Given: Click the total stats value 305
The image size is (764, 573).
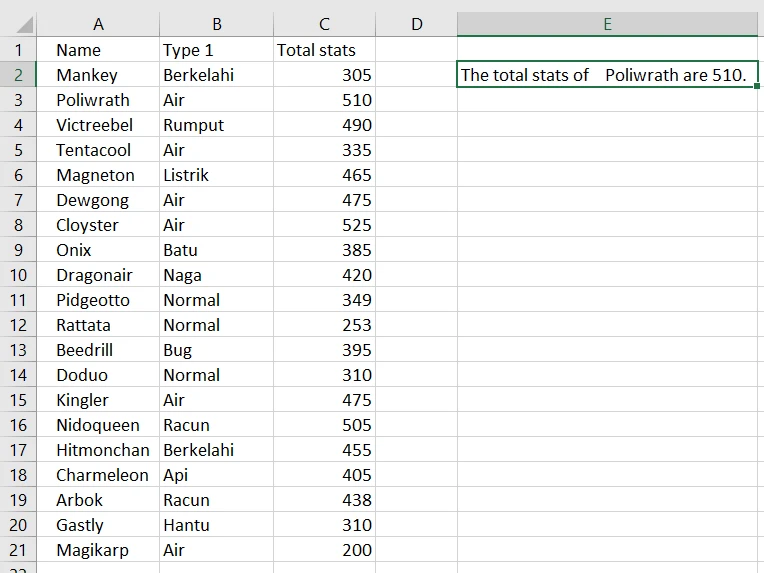Looking at the screenshot, I should (325, 75).
